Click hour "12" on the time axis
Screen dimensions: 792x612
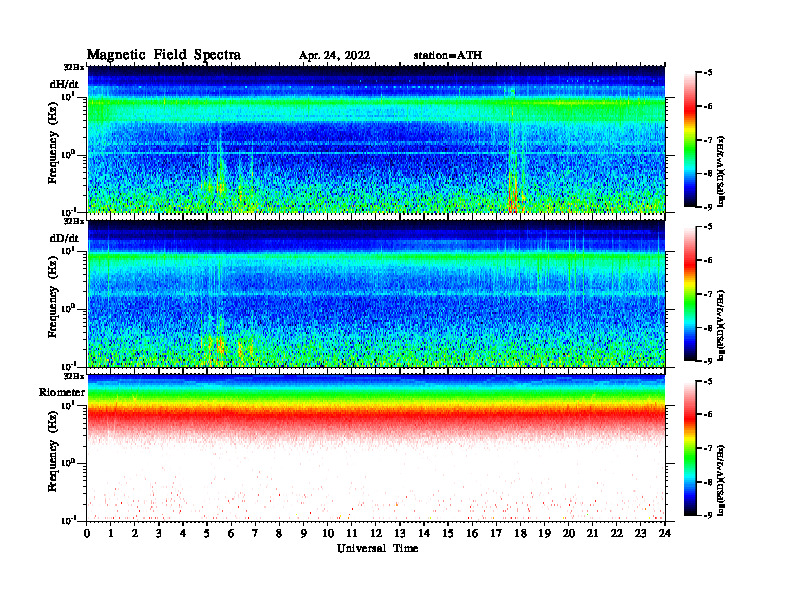(376, 534)
